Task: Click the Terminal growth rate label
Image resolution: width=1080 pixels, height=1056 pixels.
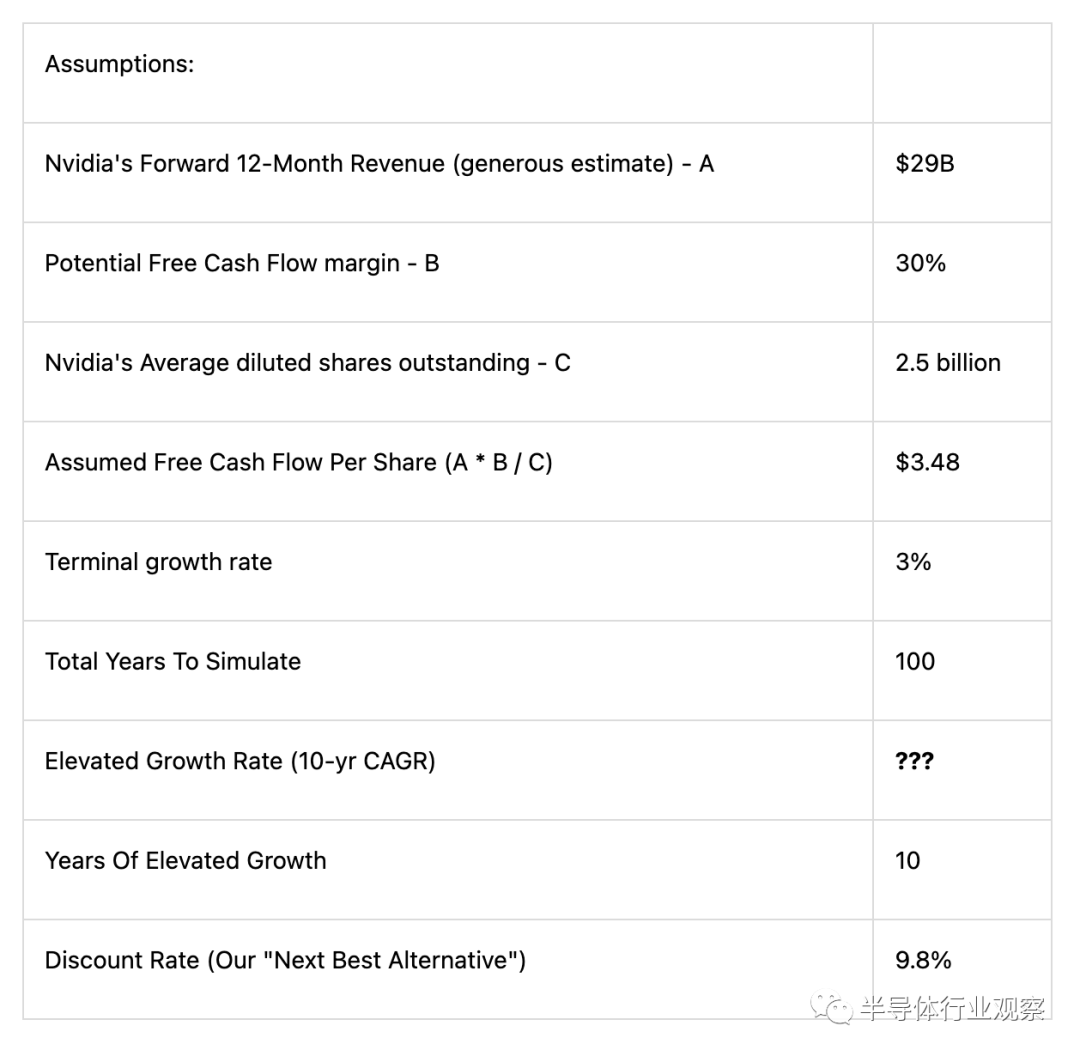Action: (158, 562)
